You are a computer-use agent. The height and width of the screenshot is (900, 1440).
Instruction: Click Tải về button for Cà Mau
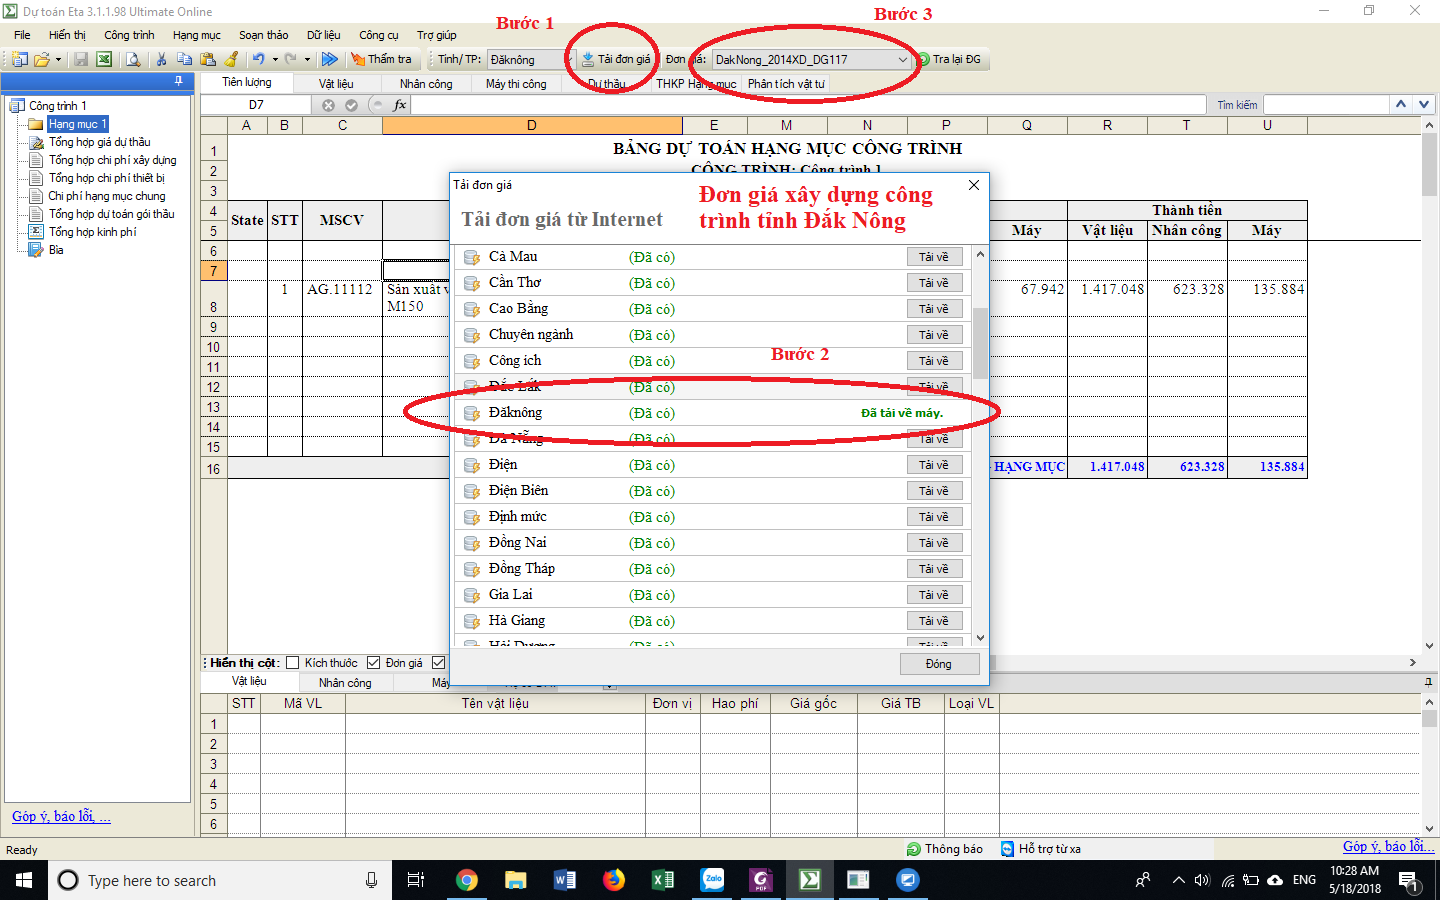click(x=934, y=257)
